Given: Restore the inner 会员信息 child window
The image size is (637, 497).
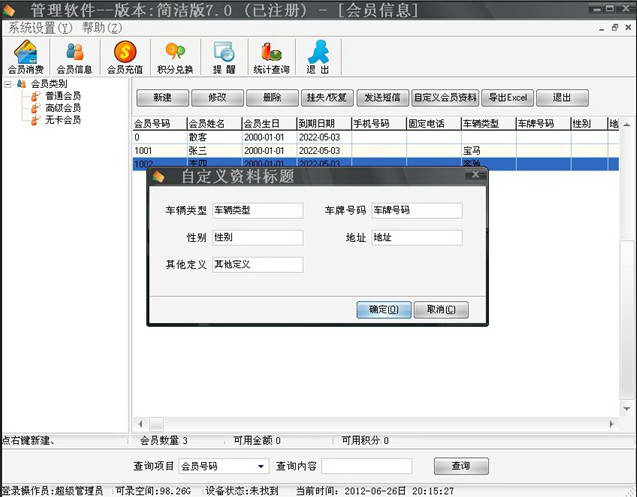Looking at the screenshot, I should point(614,28).
